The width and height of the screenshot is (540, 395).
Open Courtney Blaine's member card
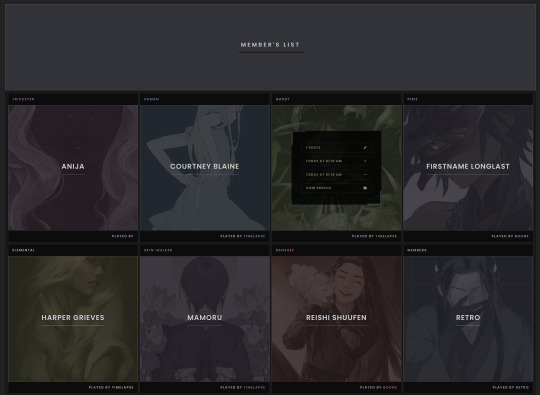tap(205, 168)
